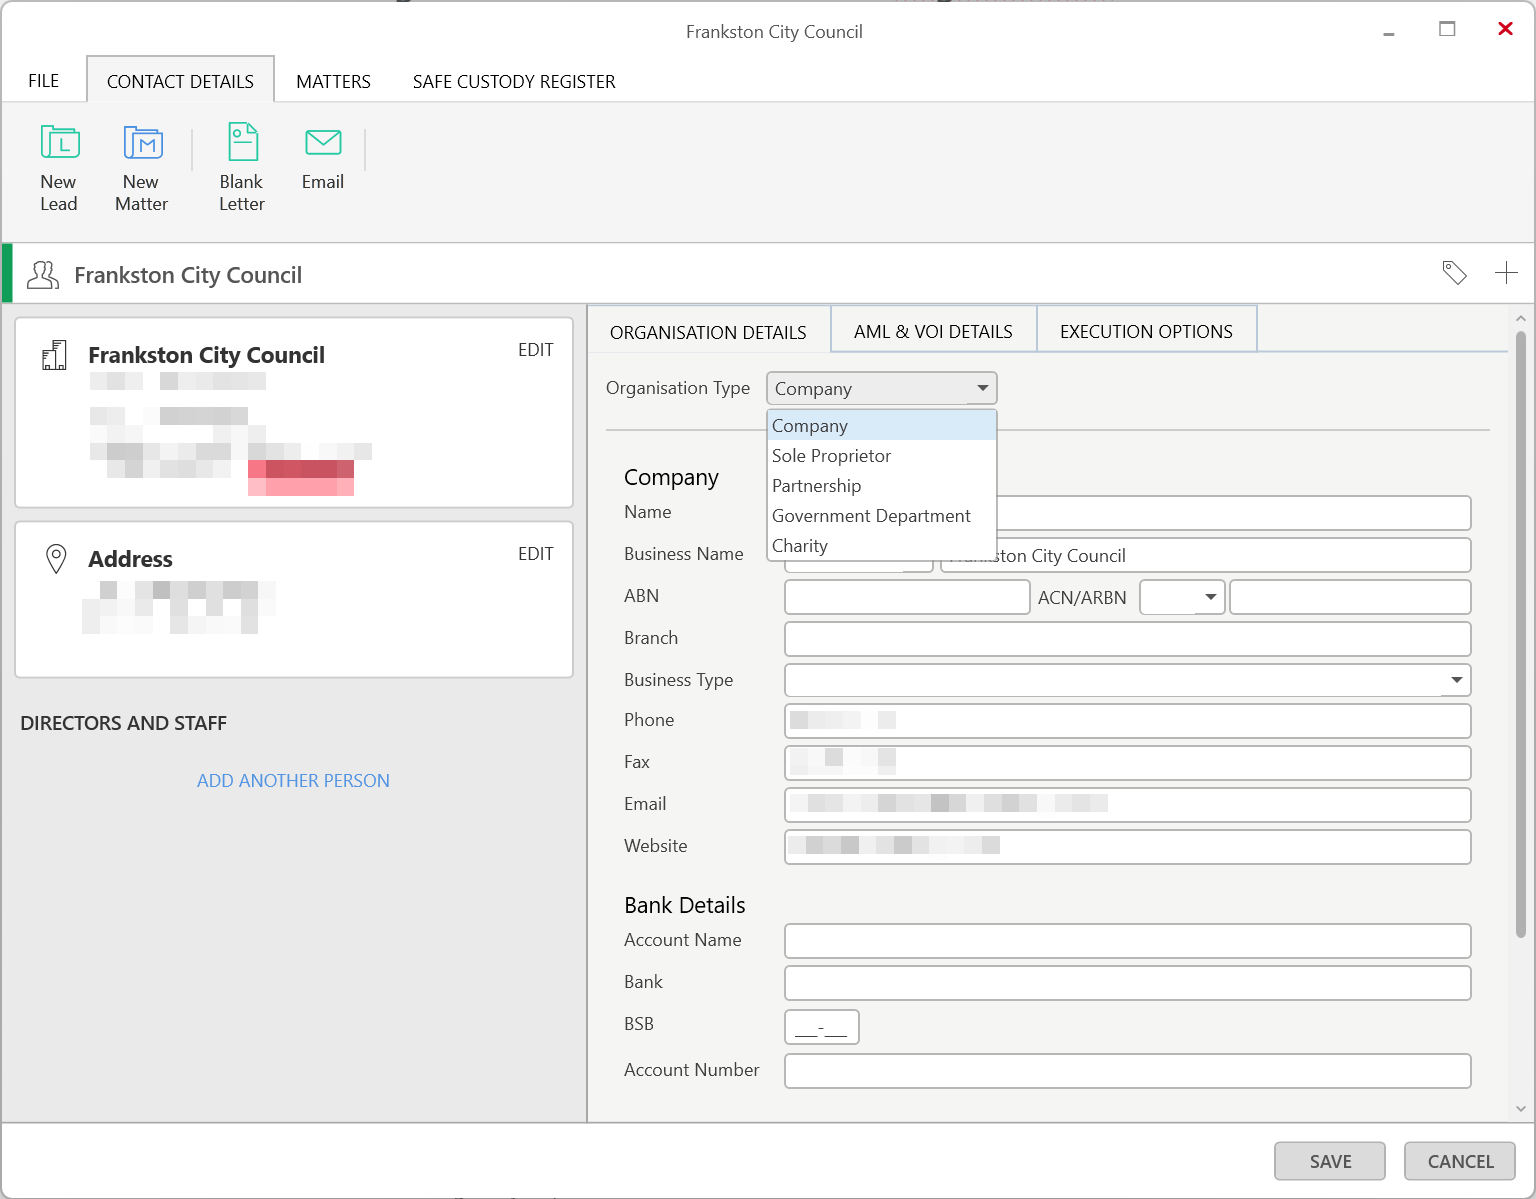Click the New Matter icon
Image resolution: width=1536 pixels, height=1199 pixels.
click(142, 143)
